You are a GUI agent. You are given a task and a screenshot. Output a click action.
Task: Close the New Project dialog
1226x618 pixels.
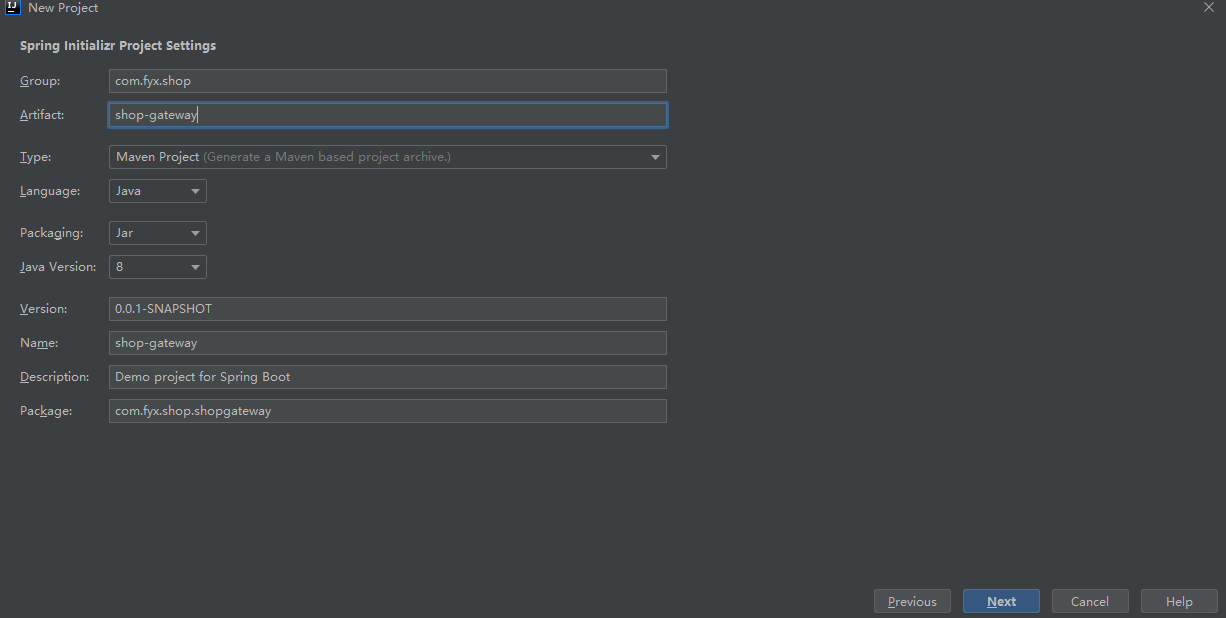point(1208,7)
